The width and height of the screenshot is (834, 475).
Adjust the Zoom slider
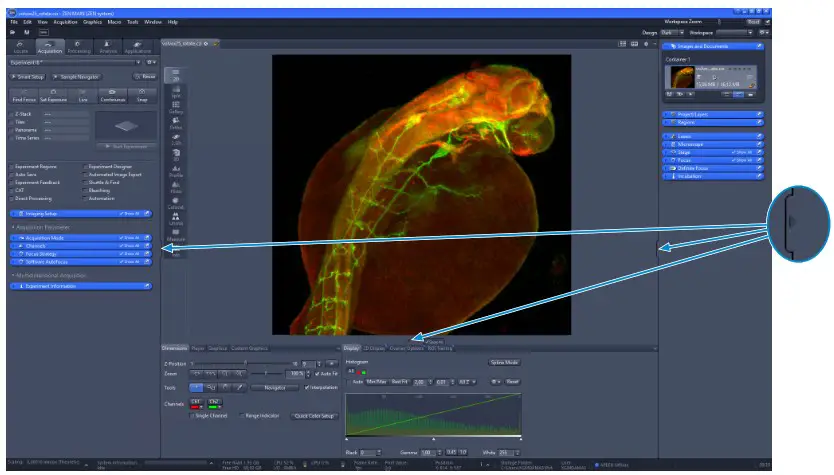[265, 374]
